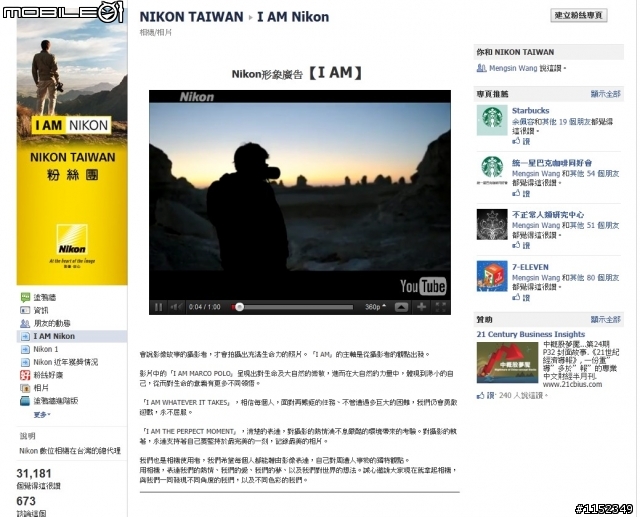The width and height of the screenshot is (640, 517).
Task: Open the 360p quality dropdown
Action: (x=375, y=307)
